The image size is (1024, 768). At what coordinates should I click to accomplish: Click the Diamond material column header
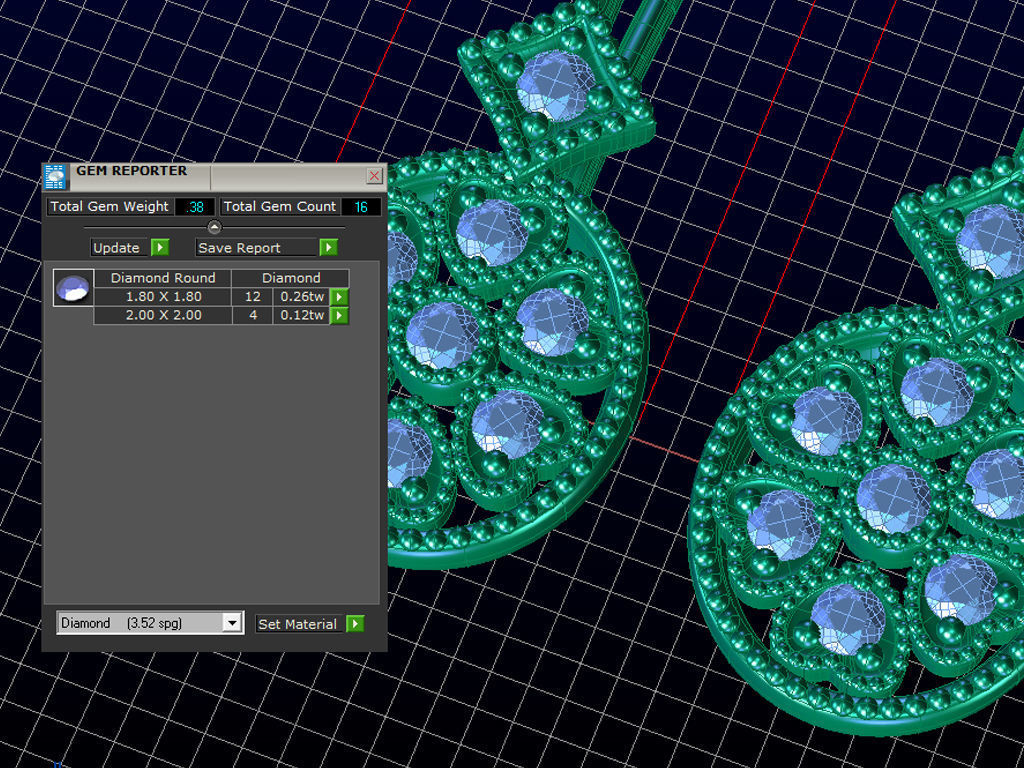point(291,278)
